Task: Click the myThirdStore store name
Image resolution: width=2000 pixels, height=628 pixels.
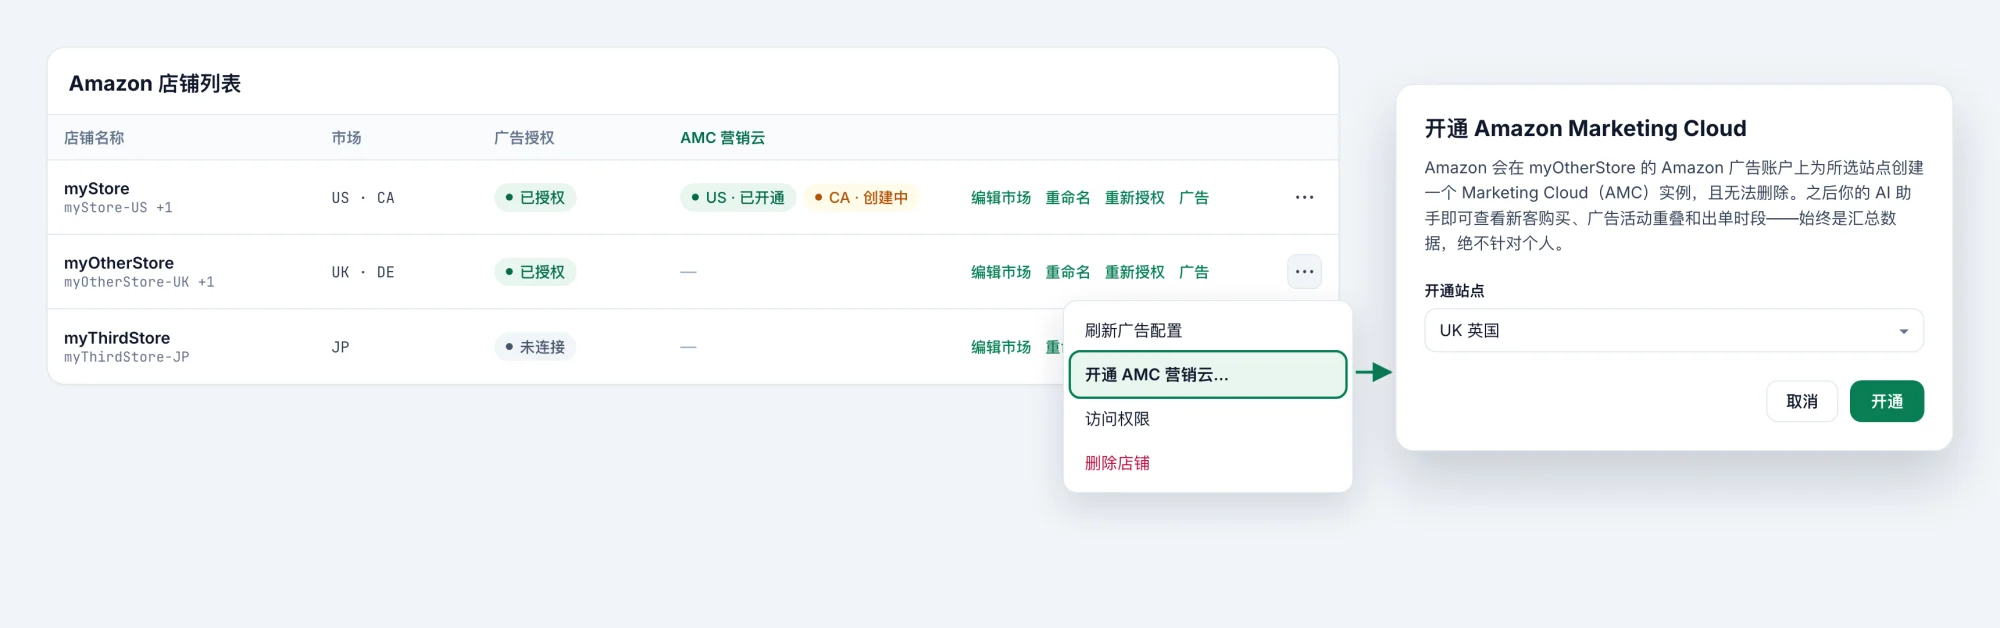Action: (117, 338)
